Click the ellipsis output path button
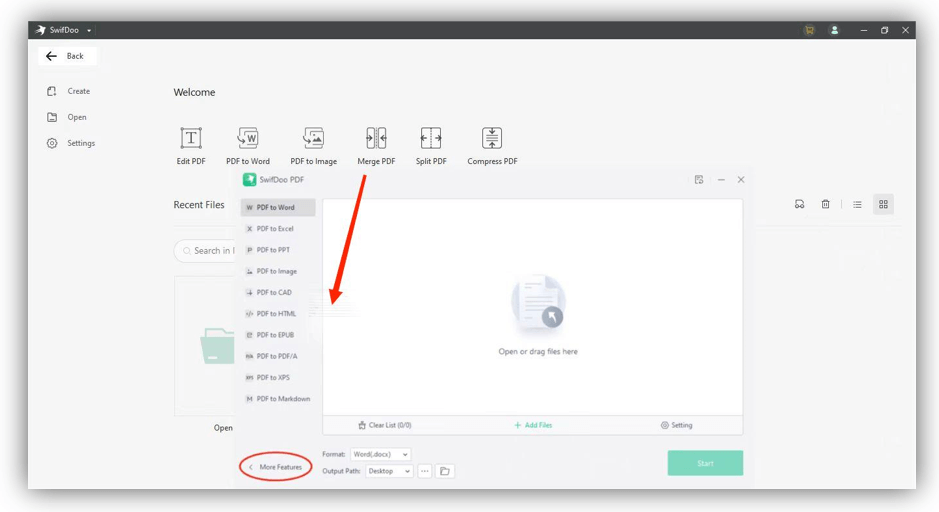Image resolution: width=939 pixels, height=512 pixels. [x=425, y=471]
